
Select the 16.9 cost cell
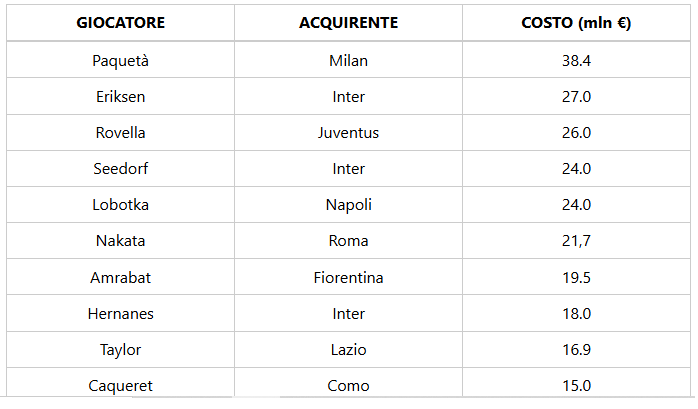pyautogui.click(x=576, y=350)
